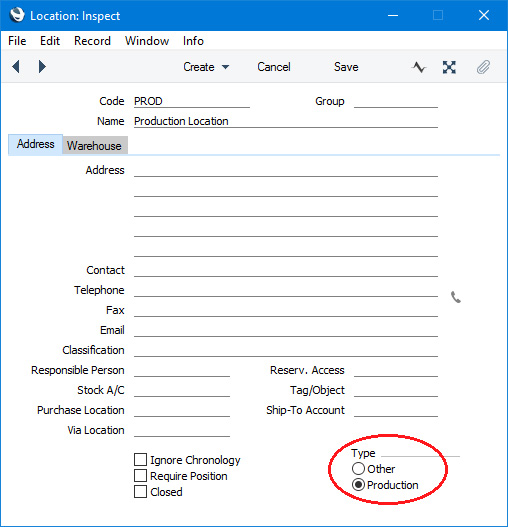508x527 pixels.
Task: Open attachments paperclip icon
Action: click(x=483, y=67)
